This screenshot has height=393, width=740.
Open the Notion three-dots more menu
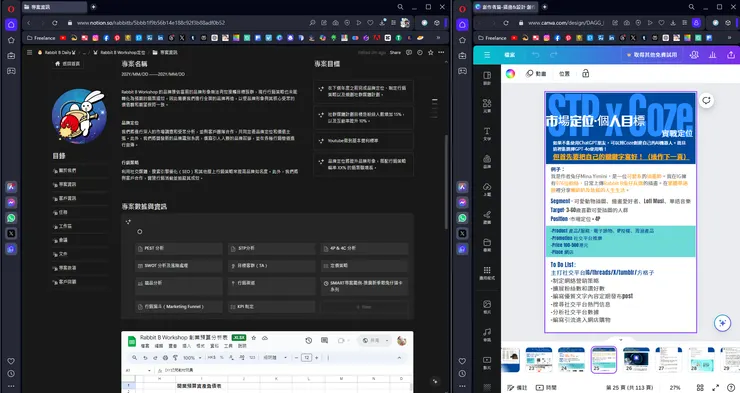click(441, 52)
